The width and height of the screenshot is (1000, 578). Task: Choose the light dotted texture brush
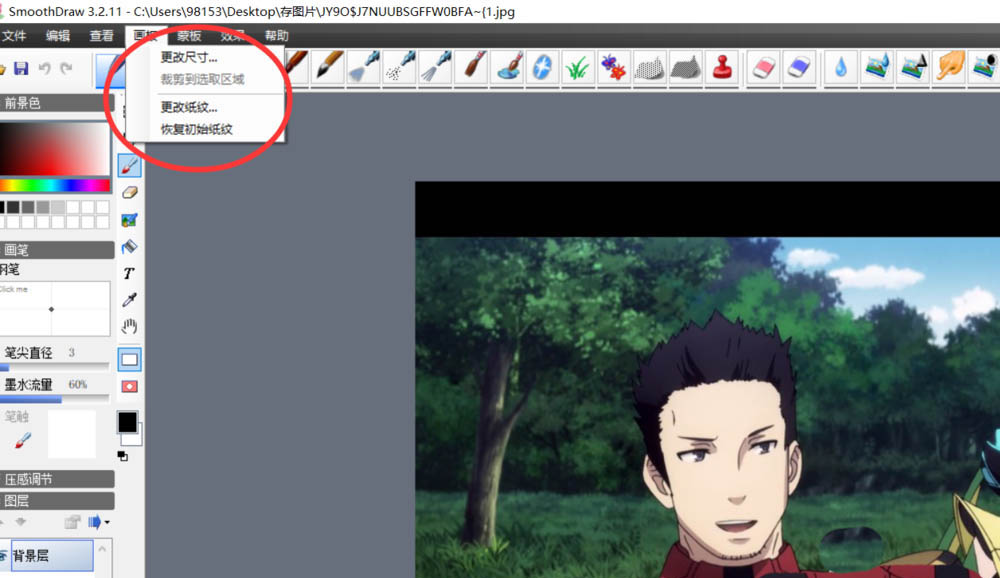(x=649, y=66)
